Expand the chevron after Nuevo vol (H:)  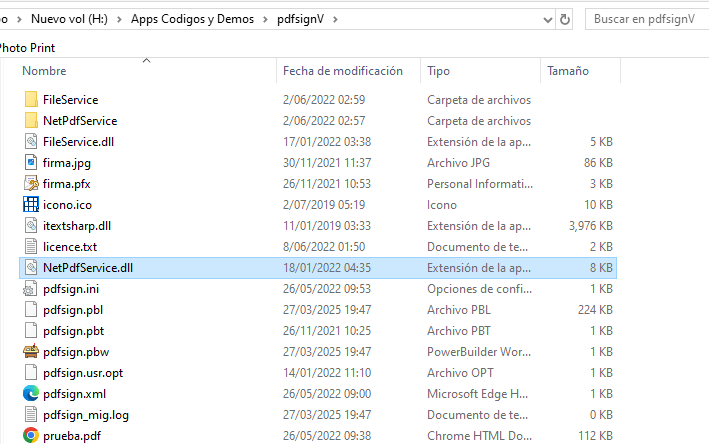pyautogui.click(x=119, y=19)
